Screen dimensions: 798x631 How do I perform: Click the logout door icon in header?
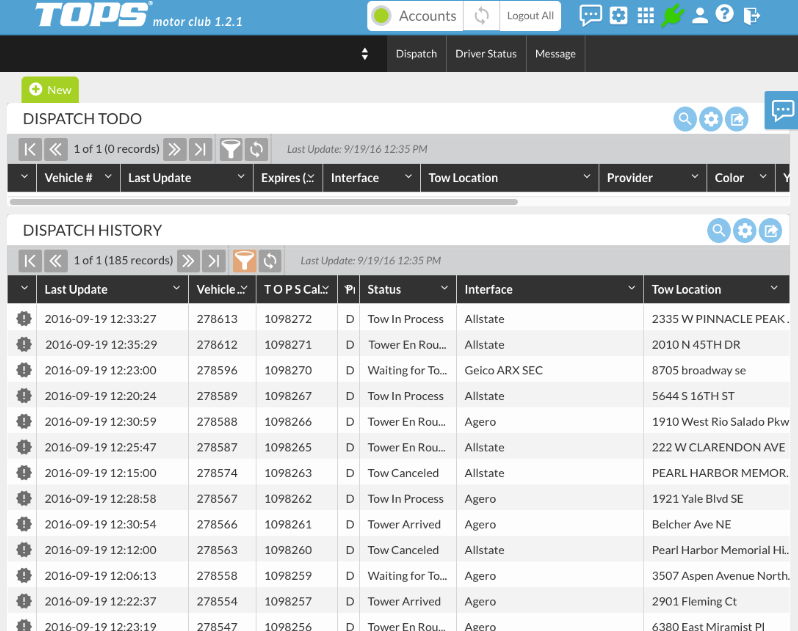752,15
